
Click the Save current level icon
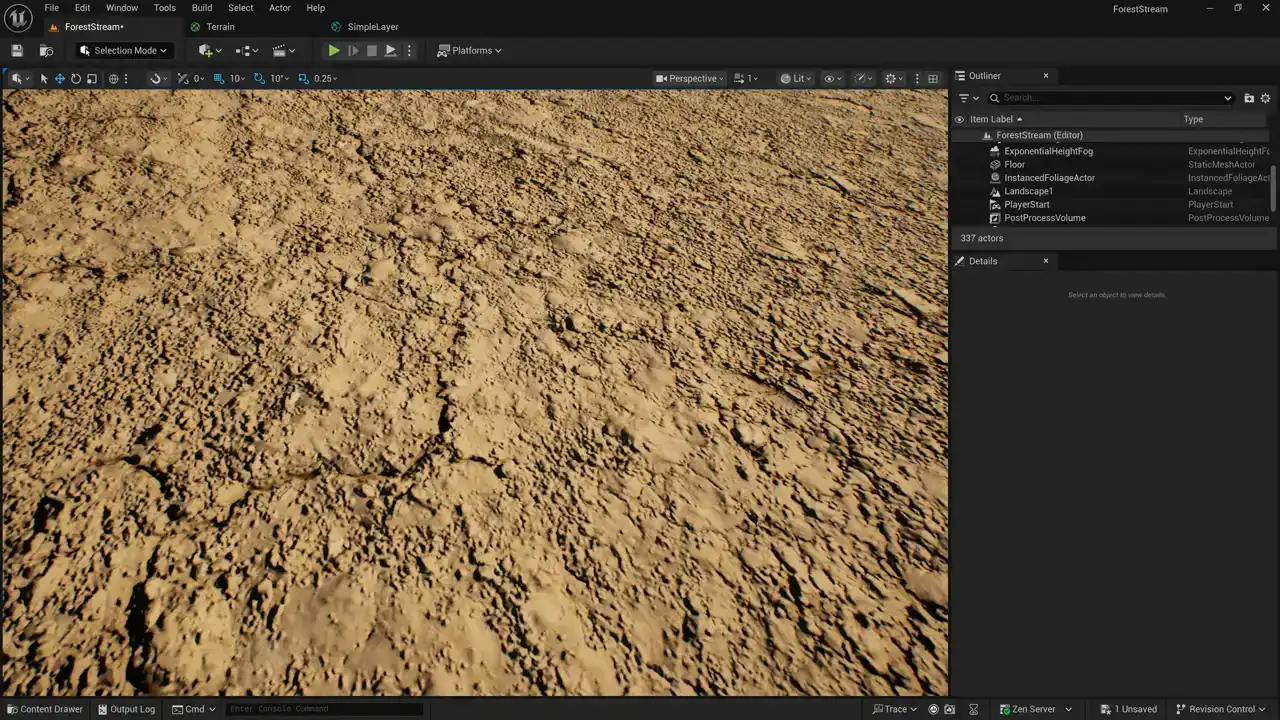pos(17,51)
